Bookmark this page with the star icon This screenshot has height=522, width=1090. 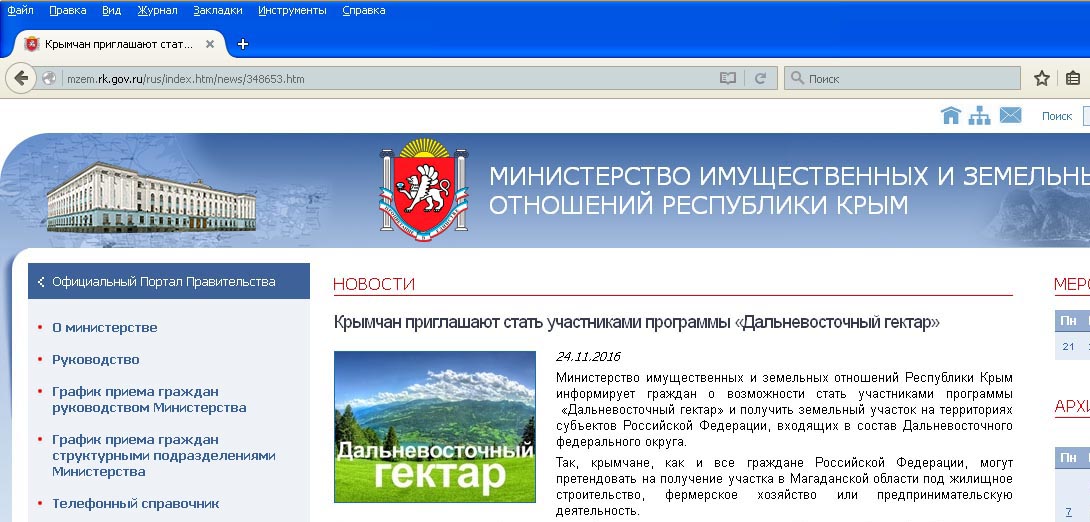[1041, 79]
